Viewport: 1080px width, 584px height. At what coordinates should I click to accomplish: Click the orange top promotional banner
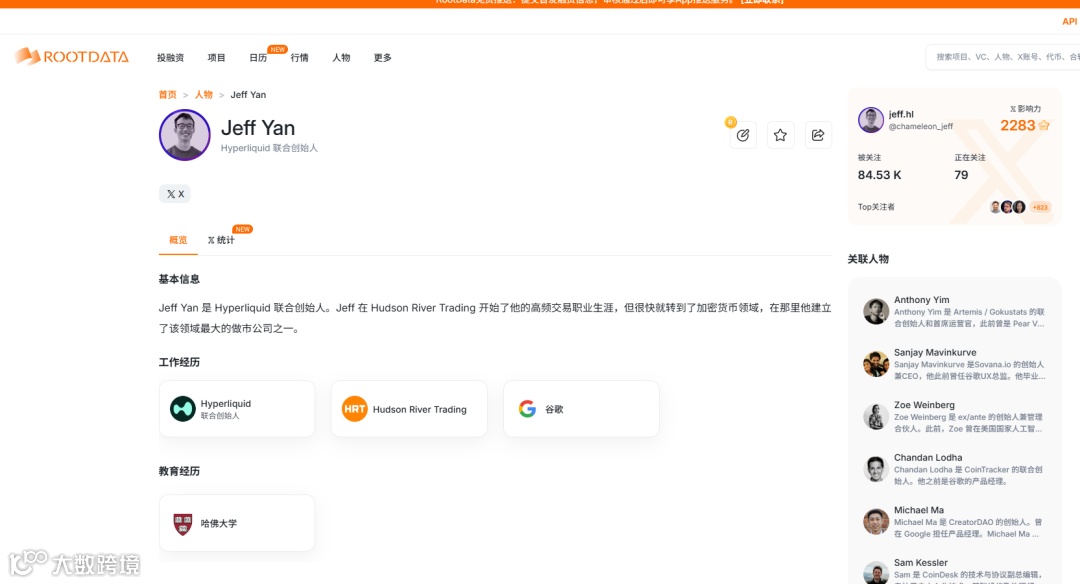(540, 3)
